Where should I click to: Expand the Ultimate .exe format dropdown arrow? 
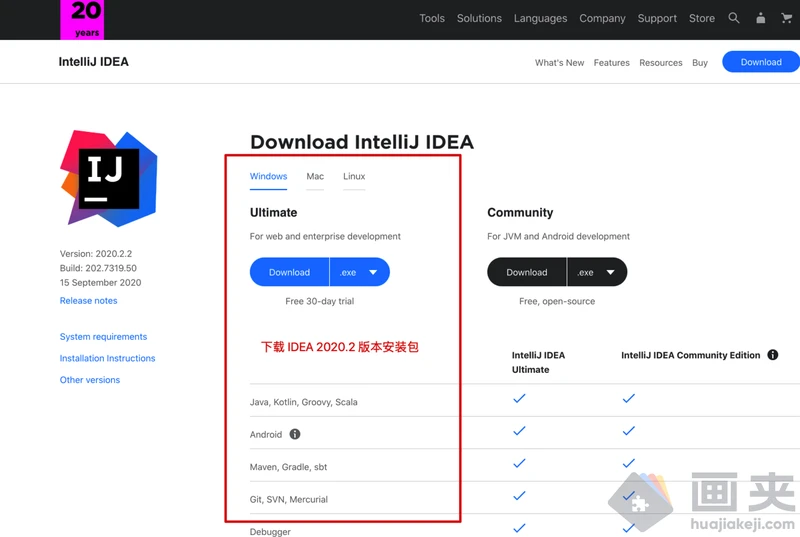373,272
